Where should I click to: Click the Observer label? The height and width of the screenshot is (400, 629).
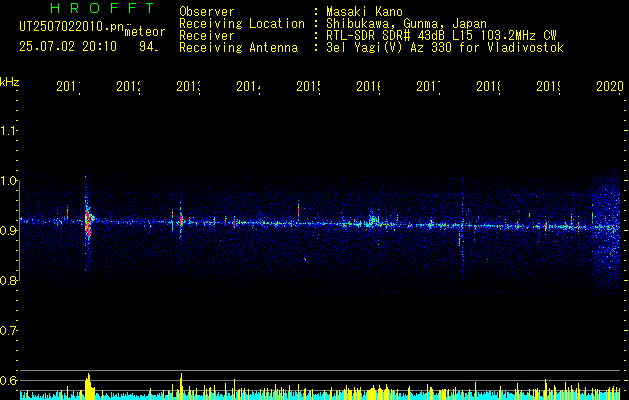coord(207,11)
